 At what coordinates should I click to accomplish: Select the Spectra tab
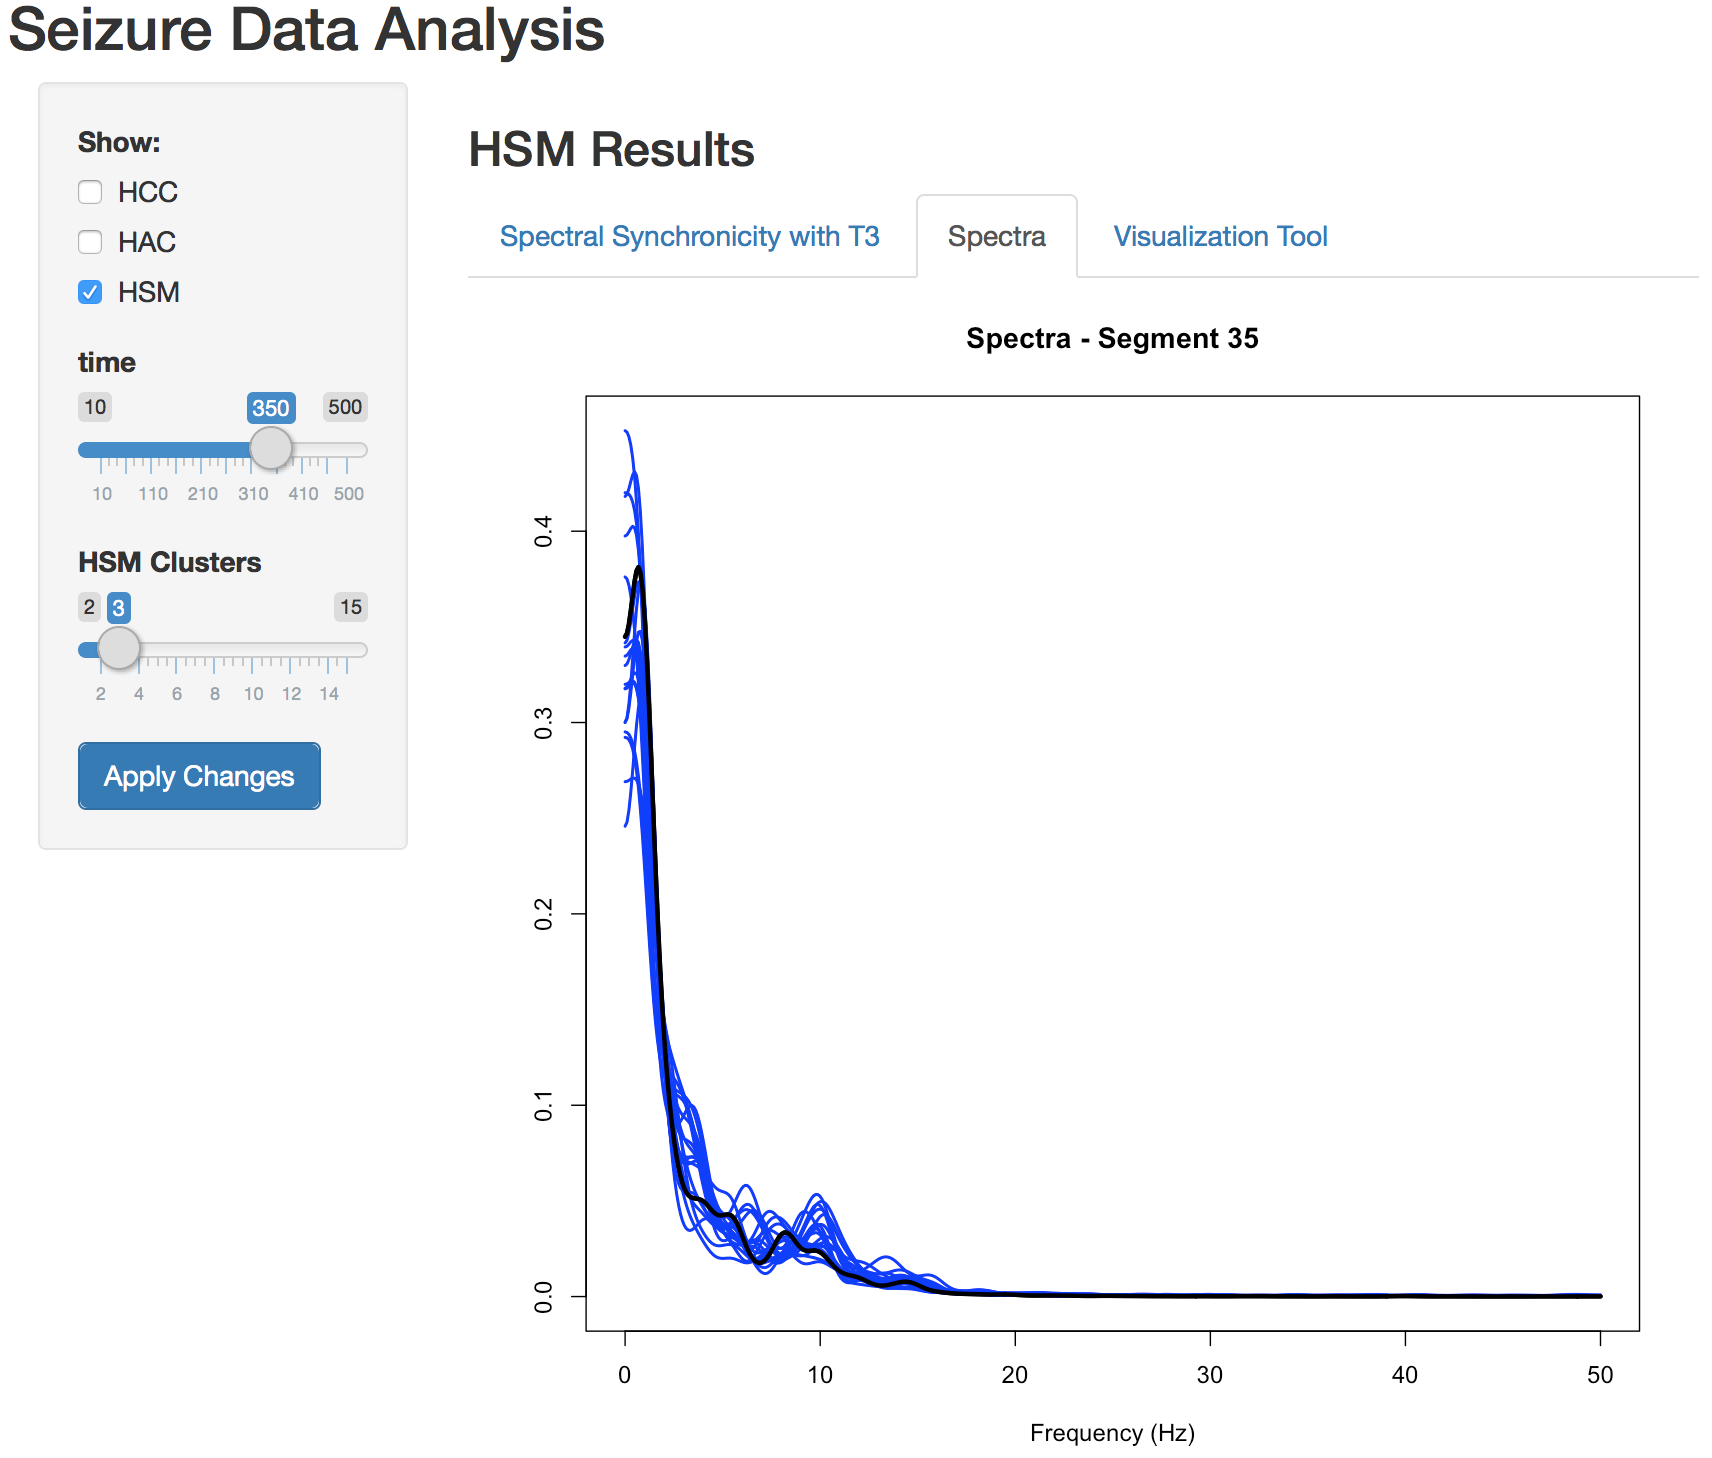[996, 237]
